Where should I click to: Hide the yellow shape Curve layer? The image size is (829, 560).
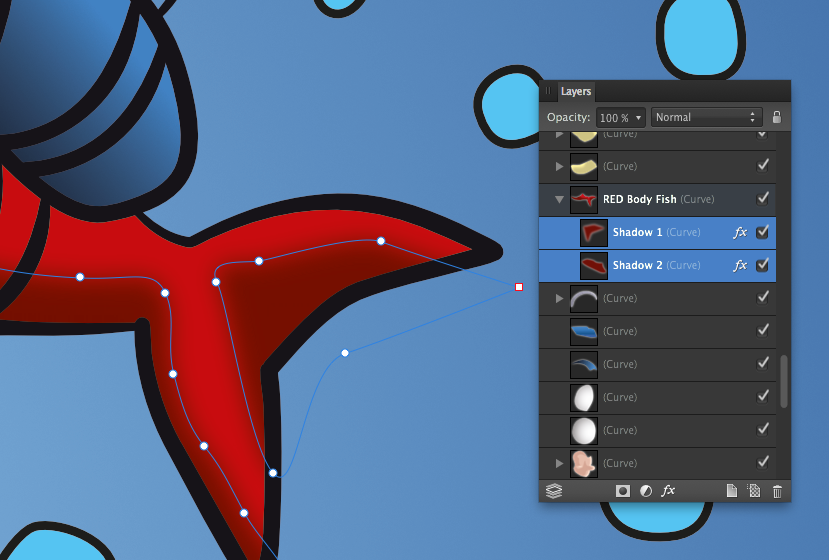pos(762,165)
